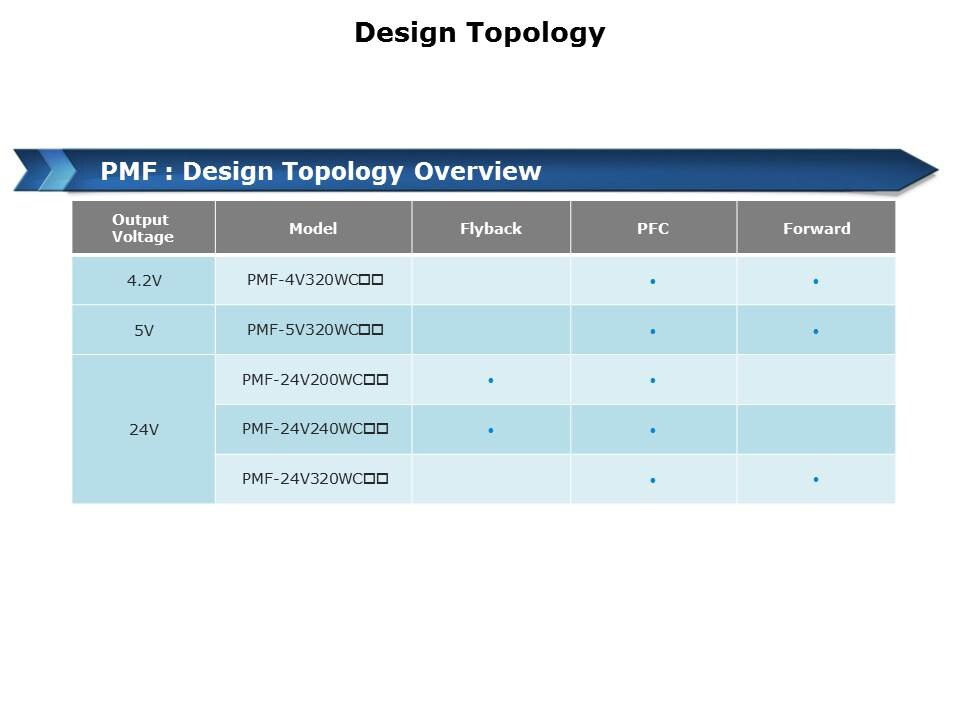Click the Forward dot in the PMF-24V320WC row
960x720 pixels.
coord(816,480)
